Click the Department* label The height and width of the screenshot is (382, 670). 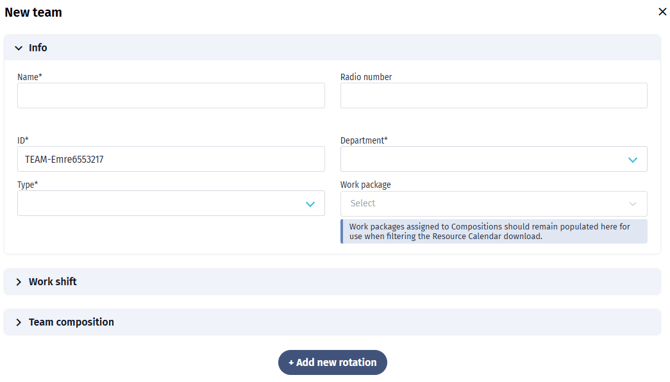pyautogui.click(x=364, y=141)
